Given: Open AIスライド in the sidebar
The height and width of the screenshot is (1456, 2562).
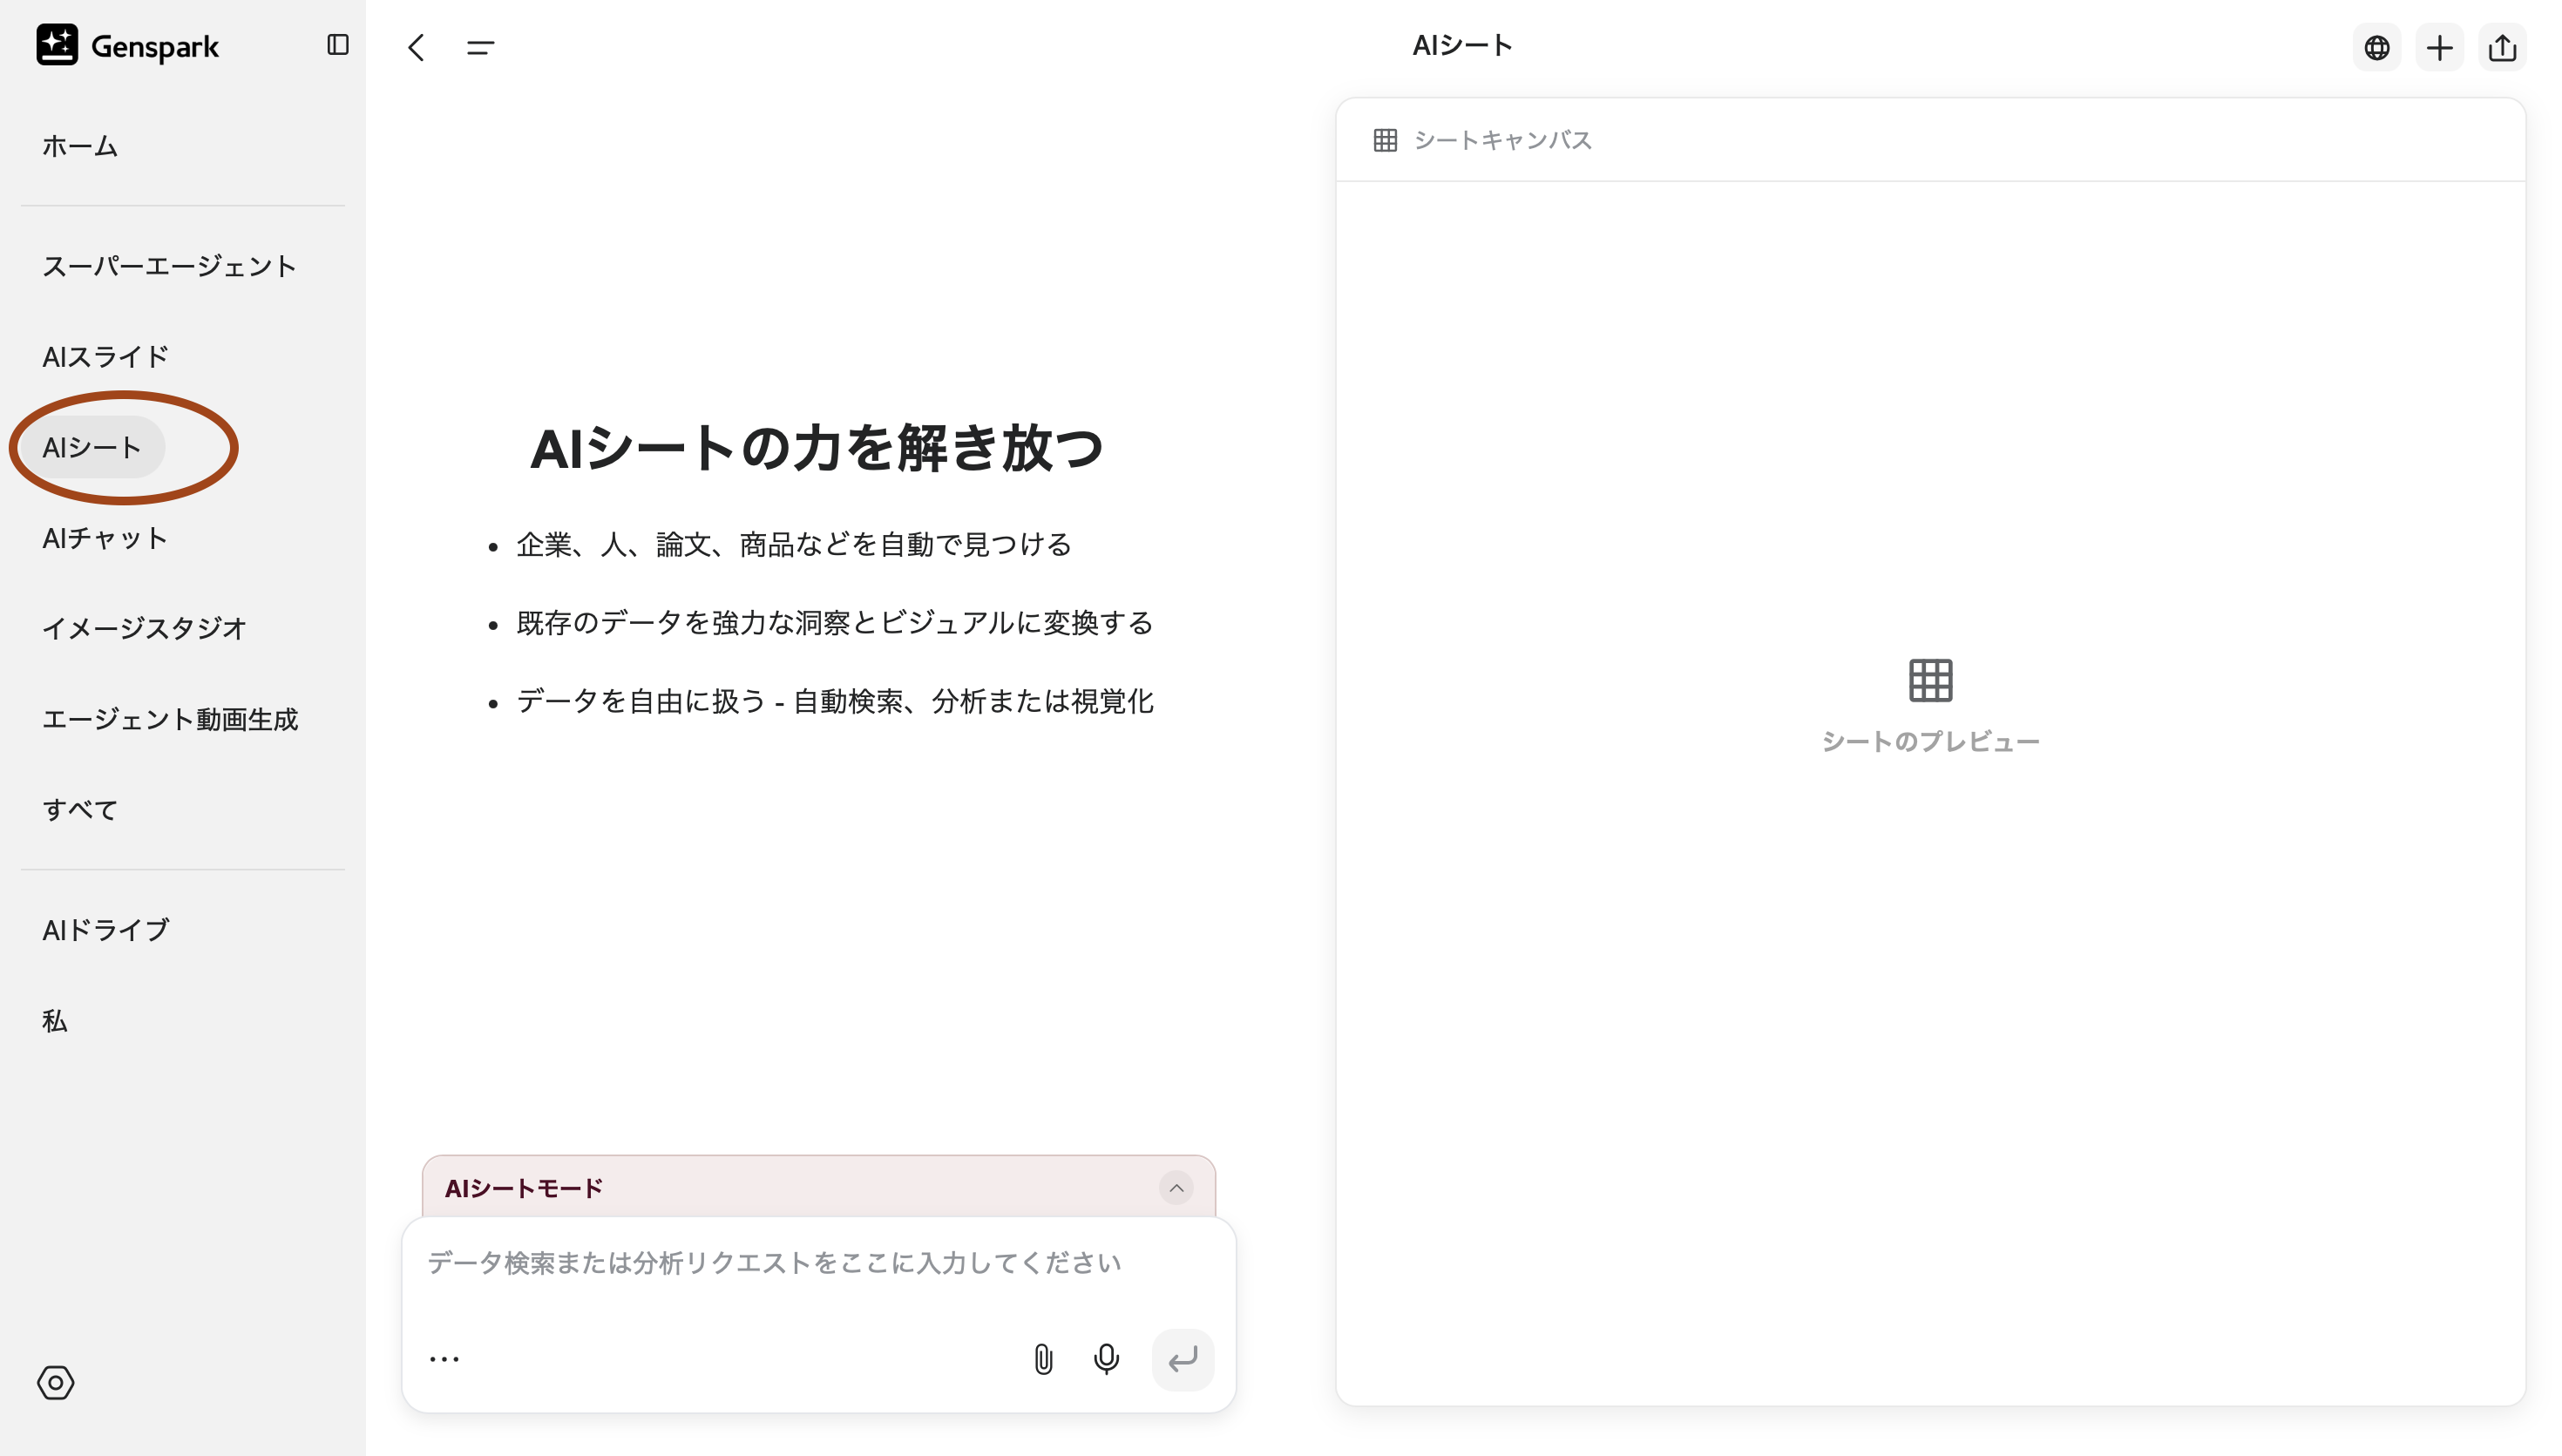Looking at the screenshot, I should coord(105,357).
